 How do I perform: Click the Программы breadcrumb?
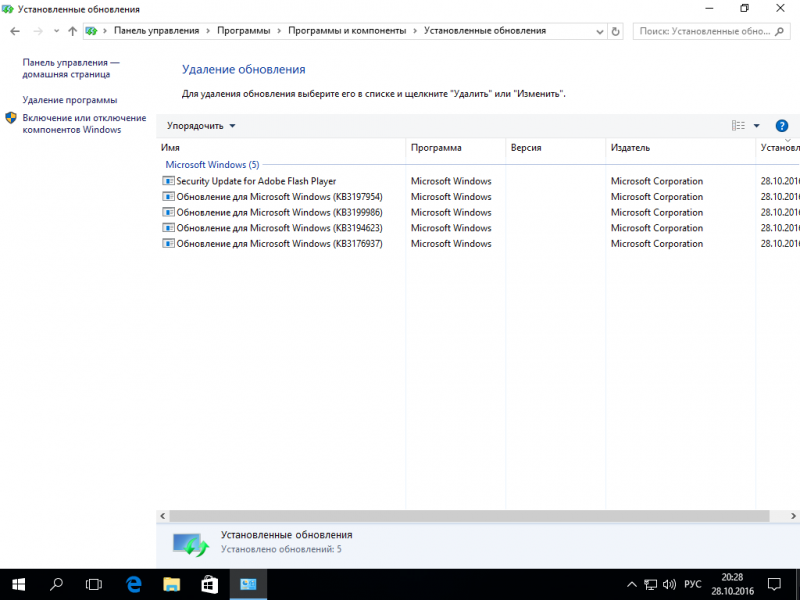tap(244, 31)
